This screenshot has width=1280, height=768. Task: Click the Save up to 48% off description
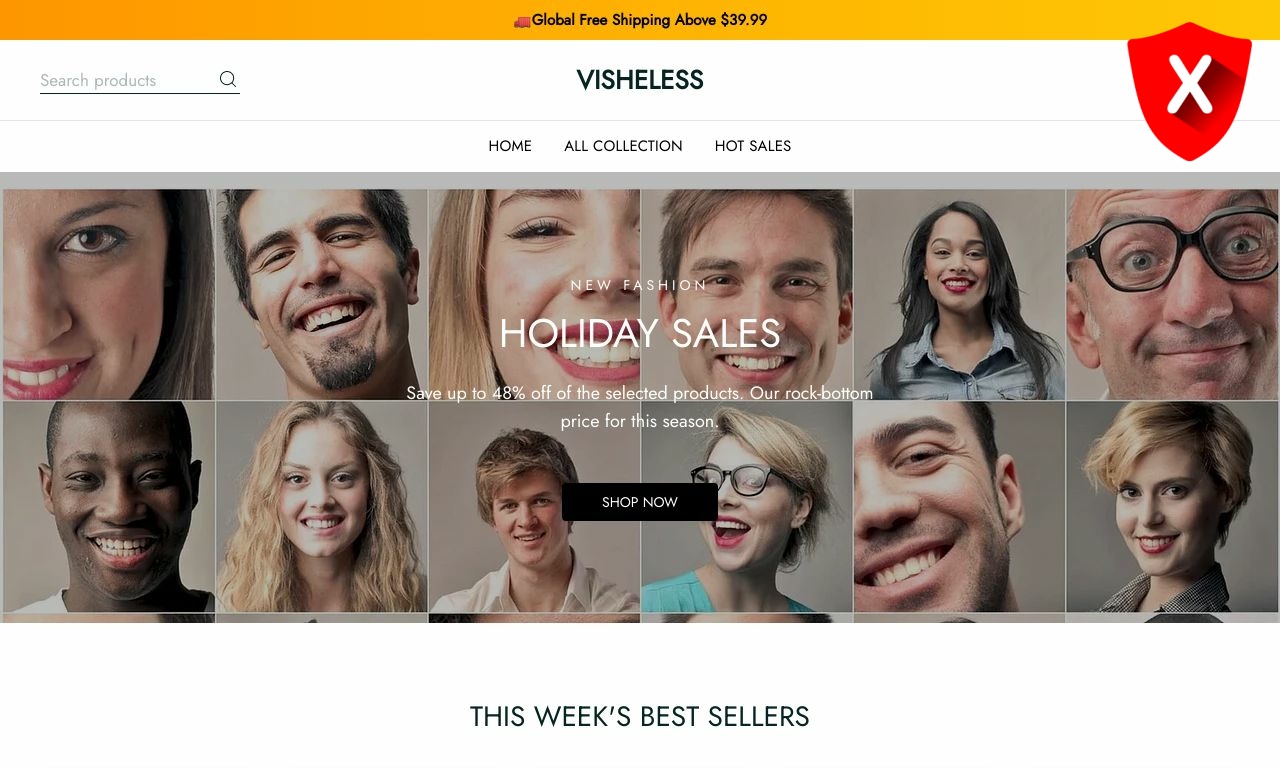tap(640, 407)
